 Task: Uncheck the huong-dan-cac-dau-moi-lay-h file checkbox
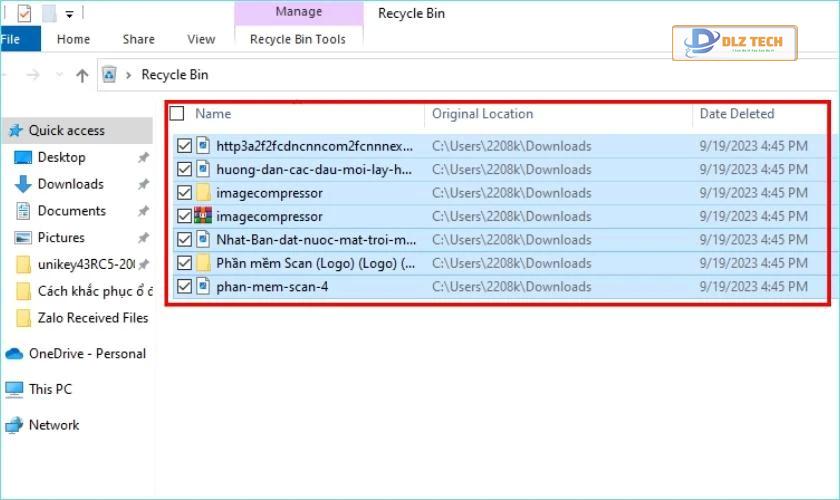click(184, 169)
